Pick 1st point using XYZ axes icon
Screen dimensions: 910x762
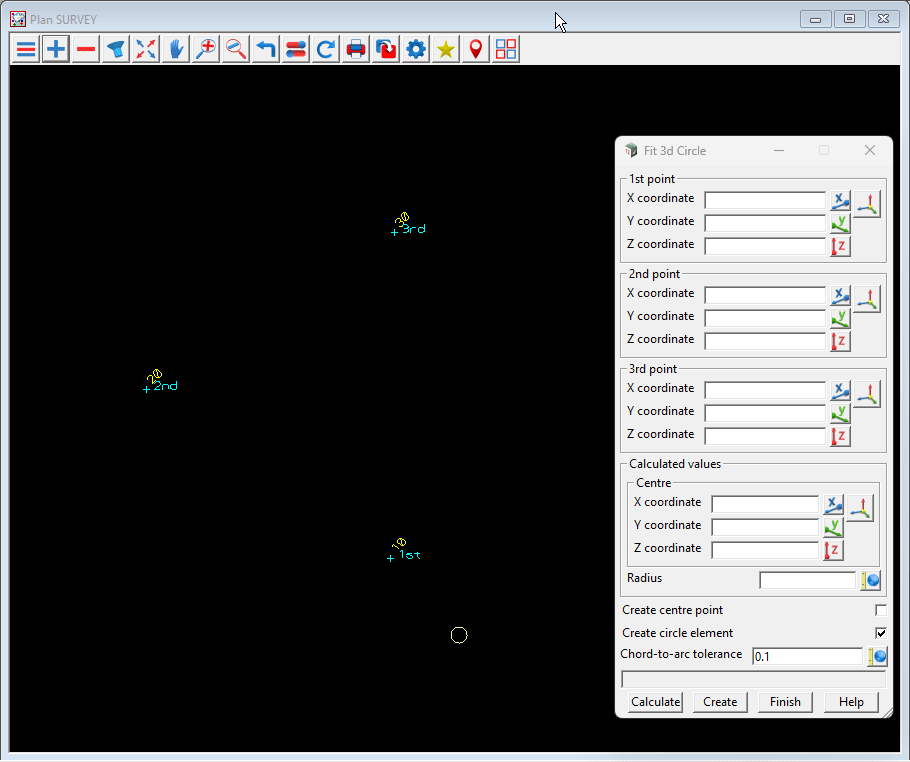(867, 204)
